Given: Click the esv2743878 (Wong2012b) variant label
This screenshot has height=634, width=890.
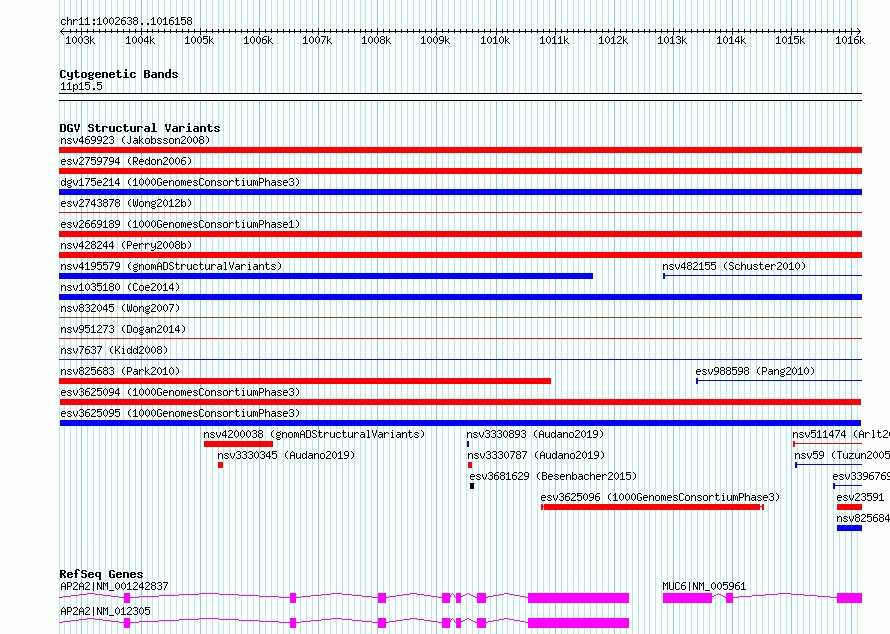Looking at the screenshot, I should pos(126,203).
